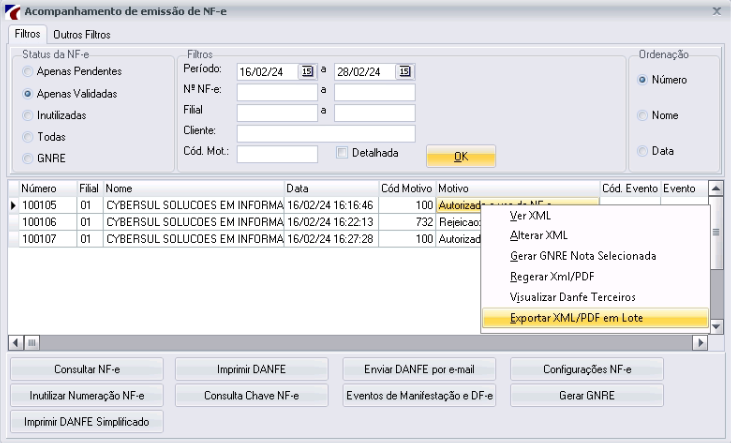Viewport: 731px width, 443px height.
Task: Click the Imprimir DANFE button
Action: coord(251,369)
